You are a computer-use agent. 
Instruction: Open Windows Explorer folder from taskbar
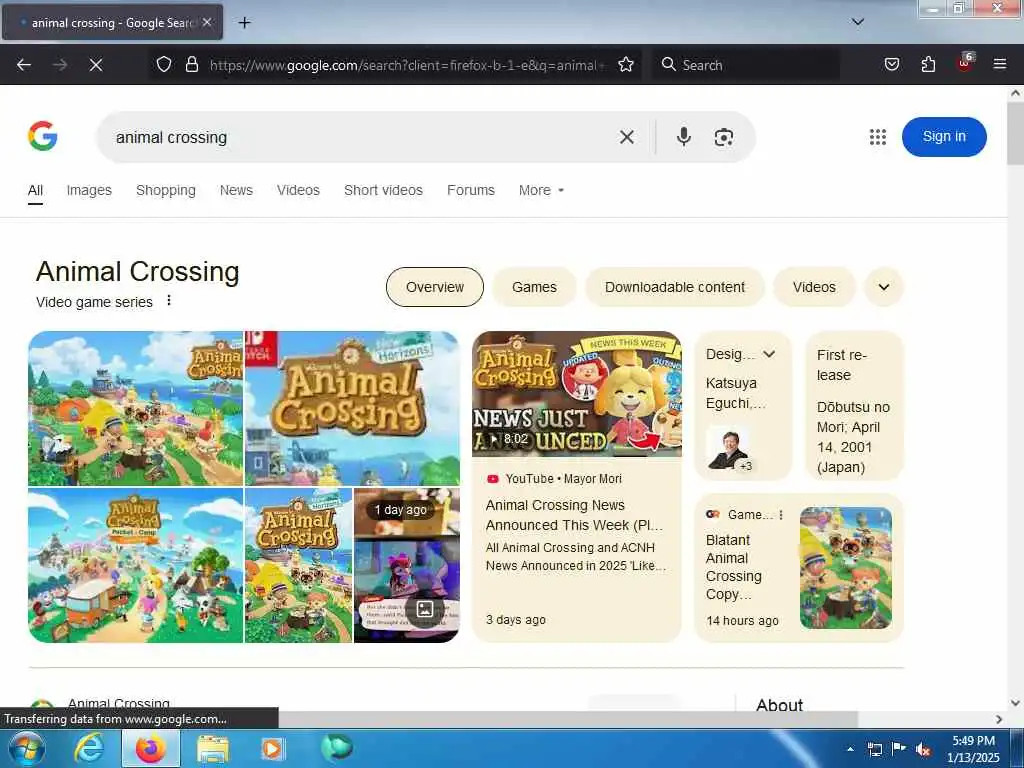213,749
